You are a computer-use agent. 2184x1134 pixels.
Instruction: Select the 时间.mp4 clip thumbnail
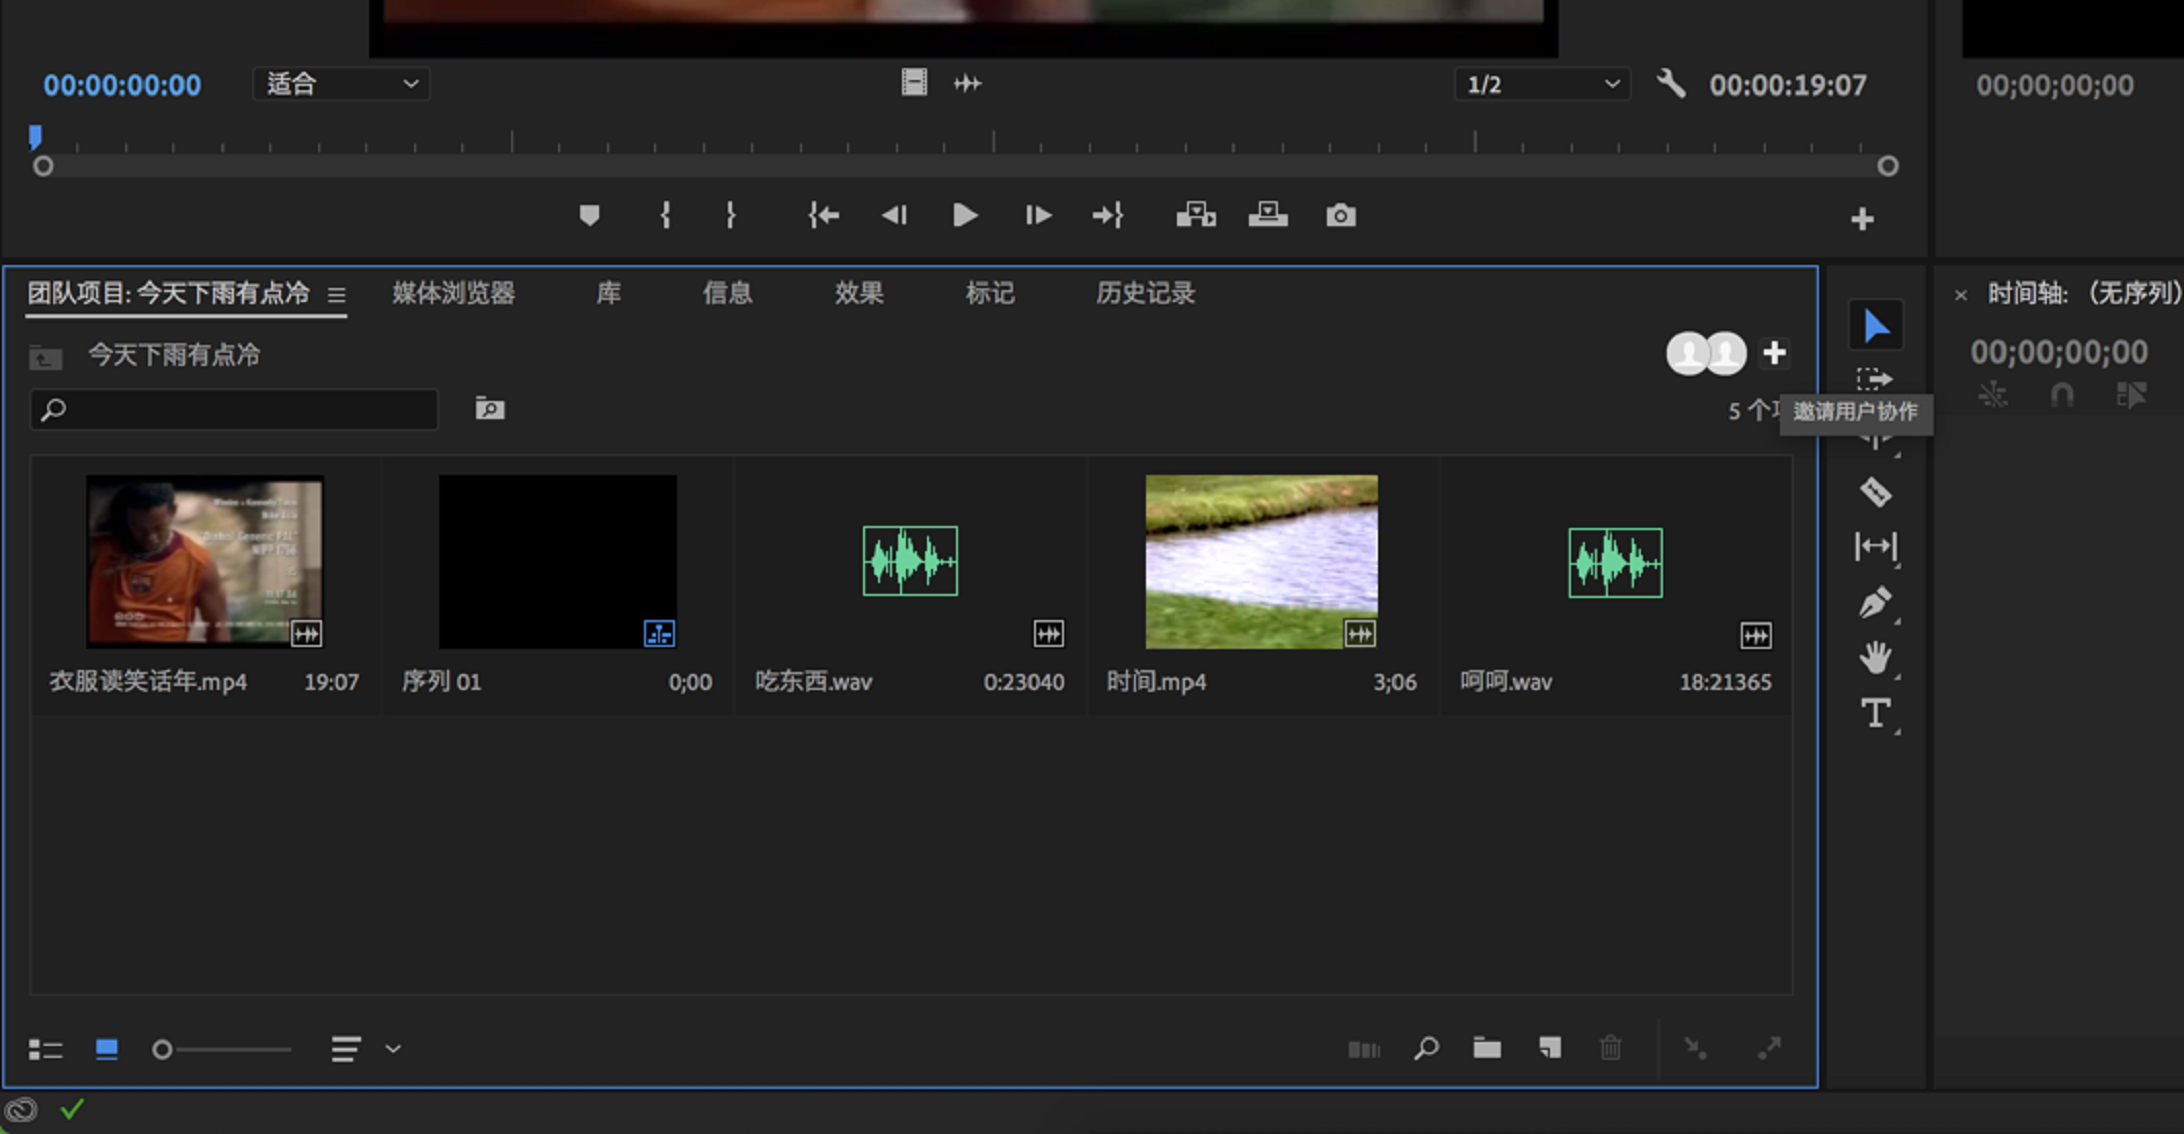(1261, 561)
